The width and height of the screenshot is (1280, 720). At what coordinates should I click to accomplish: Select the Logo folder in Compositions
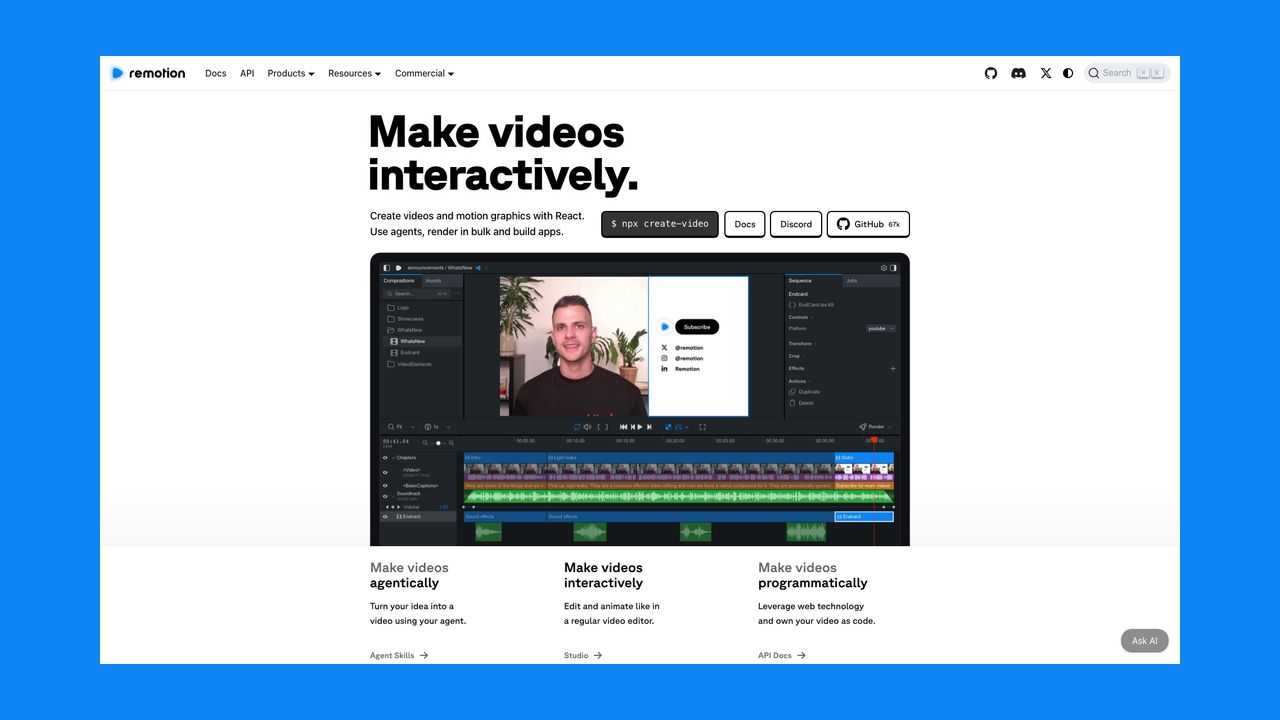coord(398,308)
